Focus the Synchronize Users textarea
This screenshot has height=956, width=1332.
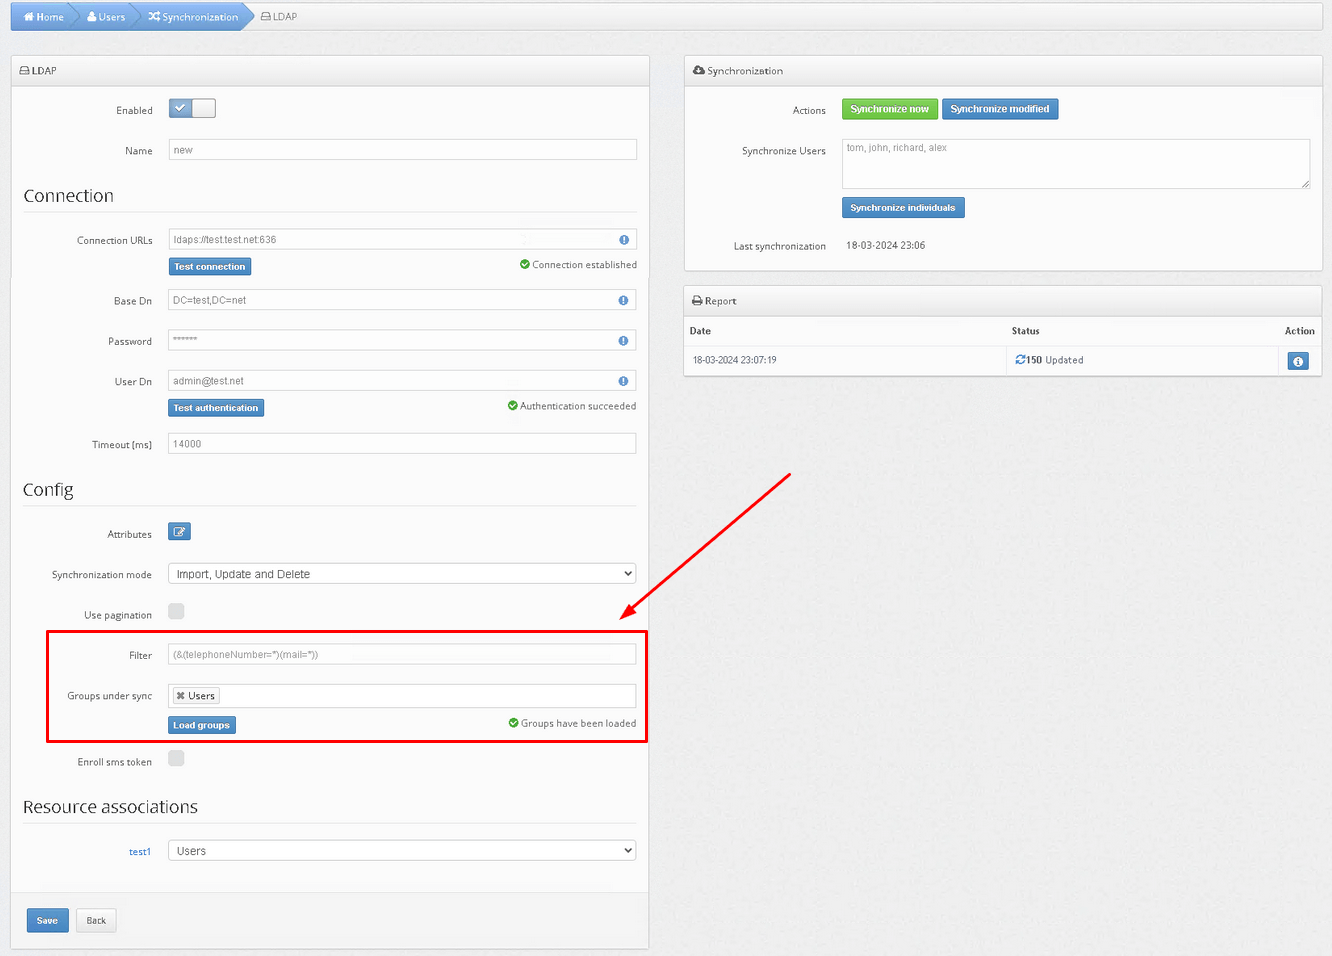coord(1076,164)
